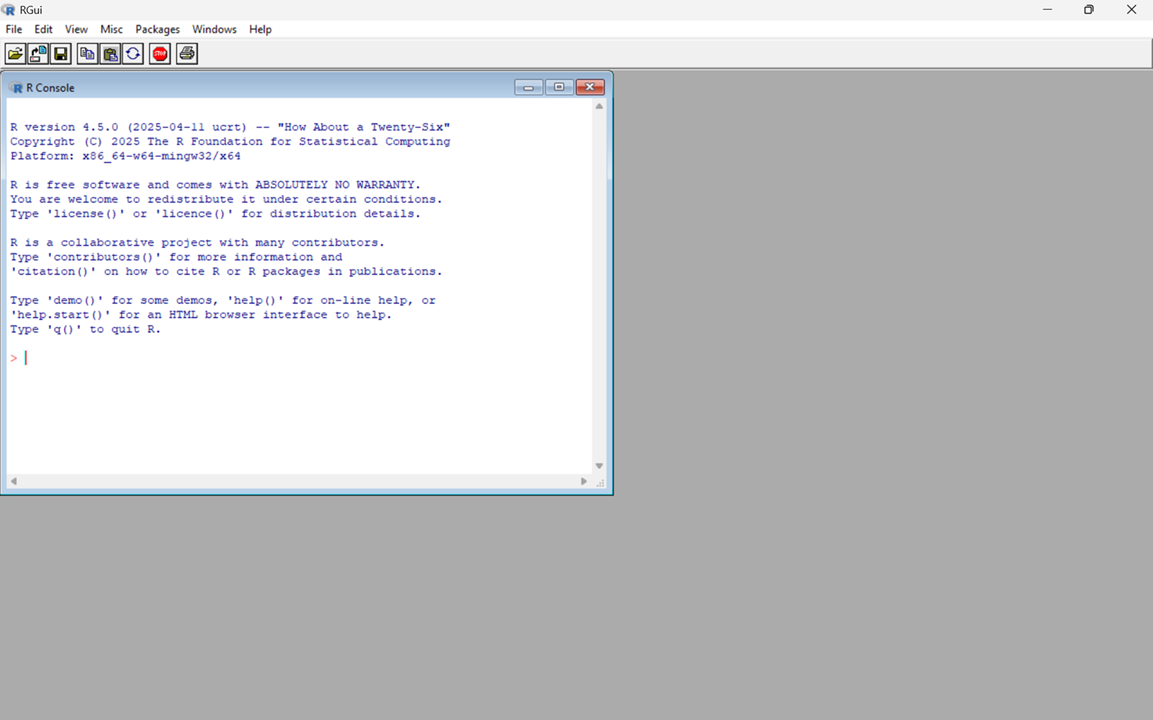Open the View menu
Image resolution: width=1153 pixels, height=720 pixels.
coord(76,30)
